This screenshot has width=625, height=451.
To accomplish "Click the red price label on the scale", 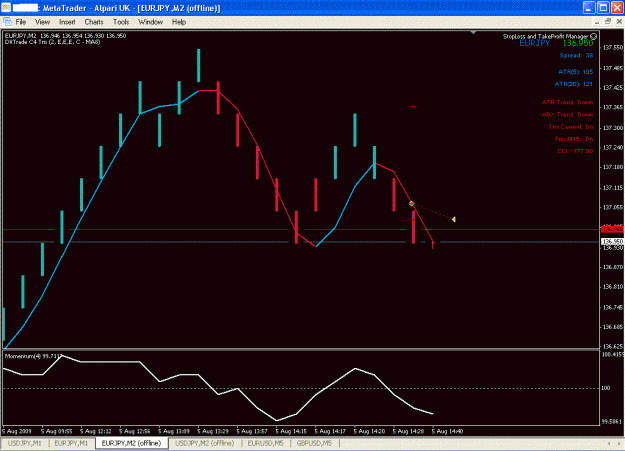I will click(612, 229).
